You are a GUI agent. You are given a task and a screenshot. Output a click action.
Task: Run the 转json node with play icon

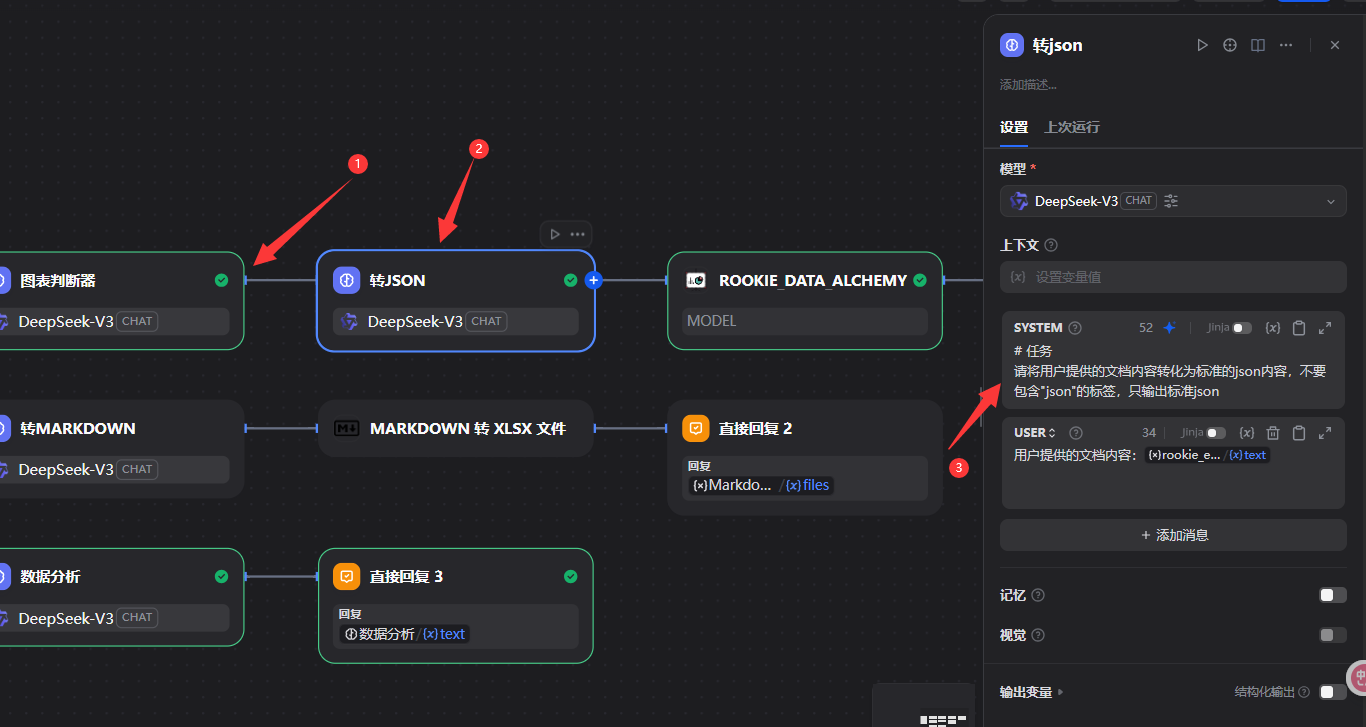(1203, 45)
